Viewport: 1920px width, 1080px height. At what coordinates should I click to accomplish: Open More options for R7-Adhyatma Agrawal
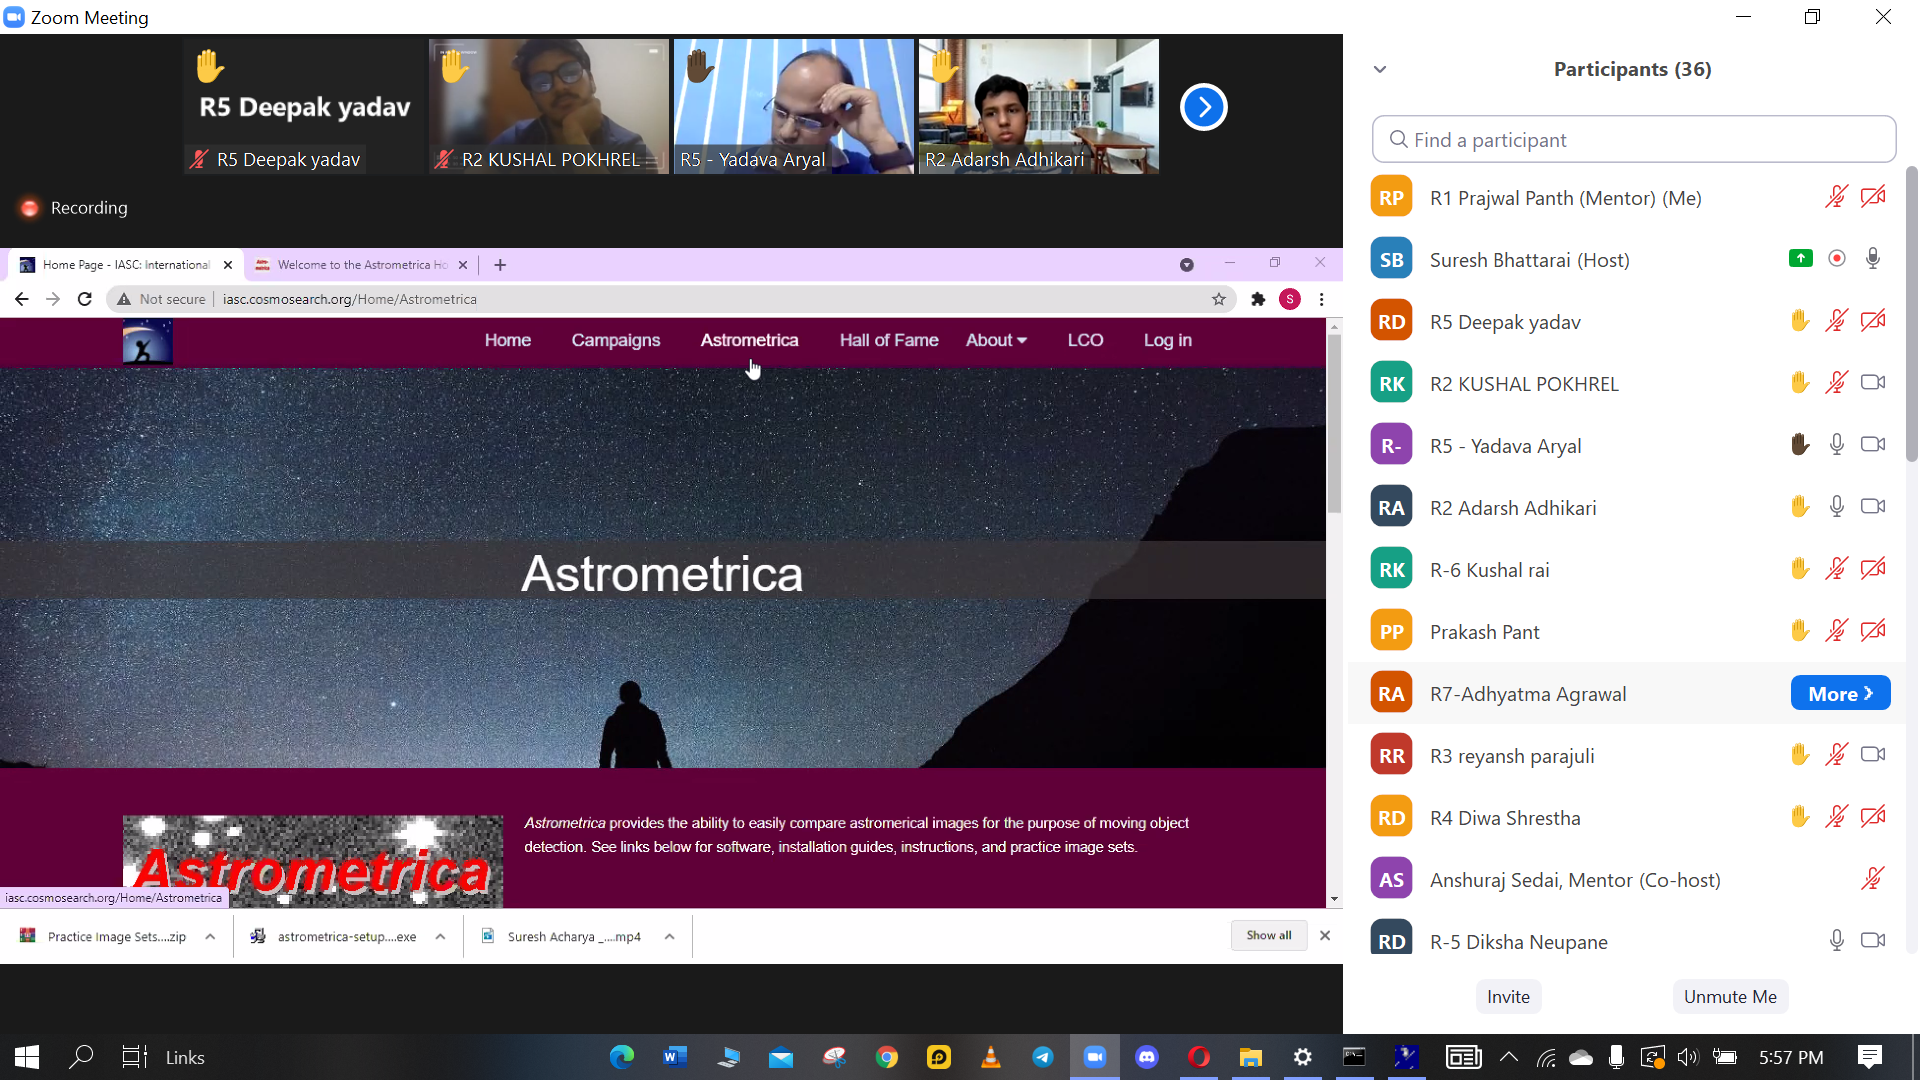tap(1840, 693)
